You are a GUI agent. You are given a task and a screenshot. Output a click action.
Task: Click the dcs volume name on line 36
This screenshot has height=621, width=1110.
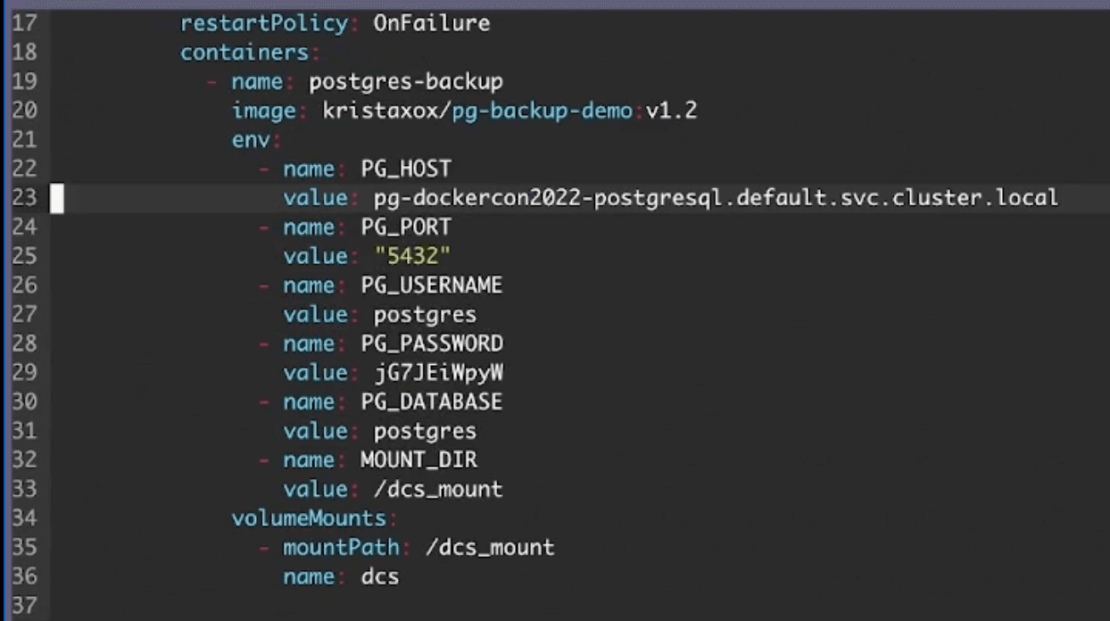click(x=380, y=576)
